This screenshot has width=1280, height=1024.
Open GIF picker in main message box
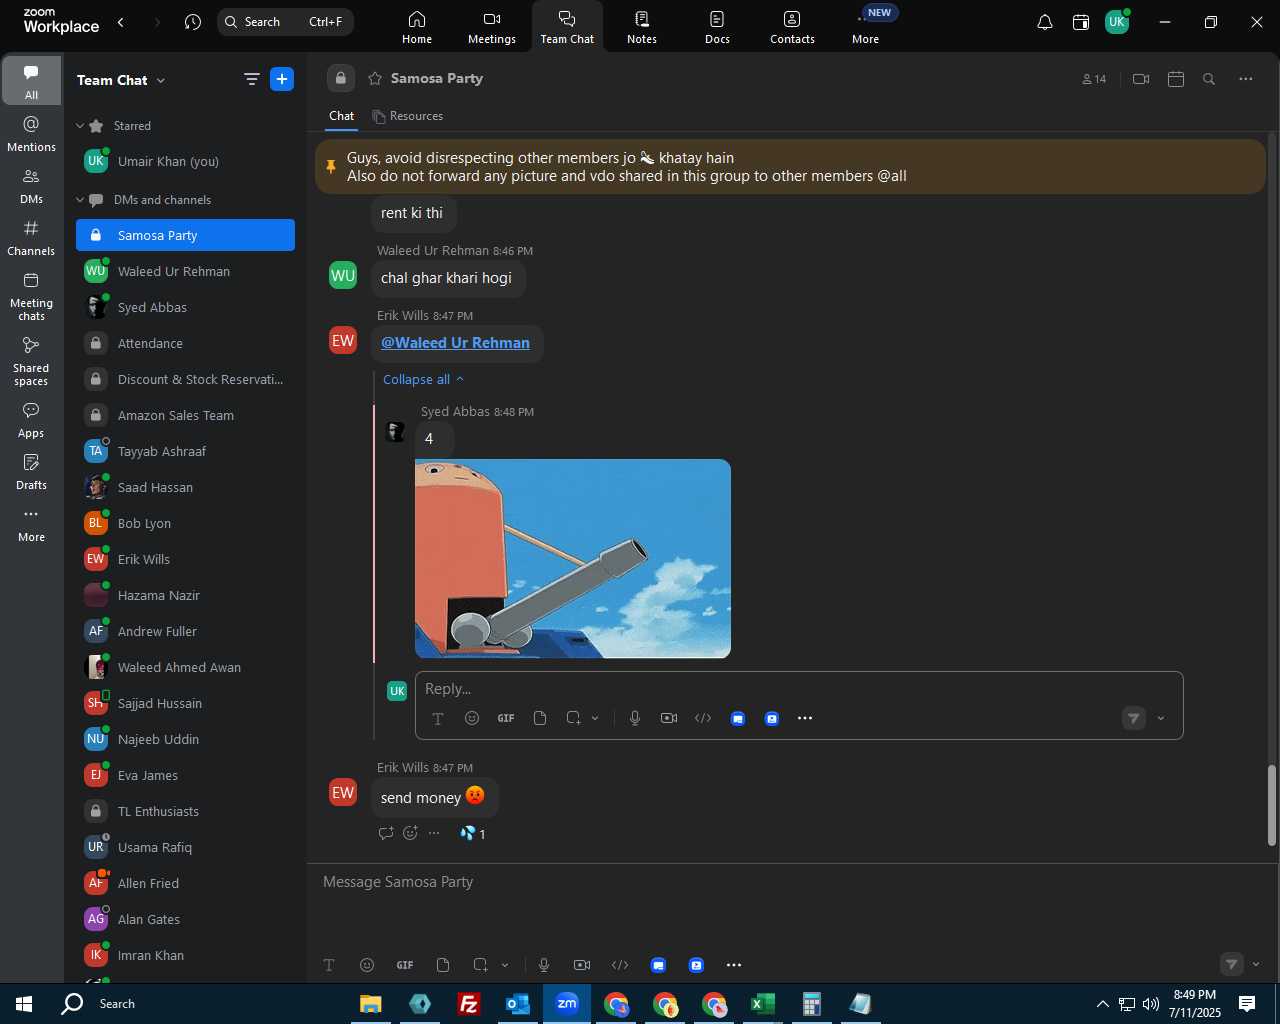[x=405, y=965]
